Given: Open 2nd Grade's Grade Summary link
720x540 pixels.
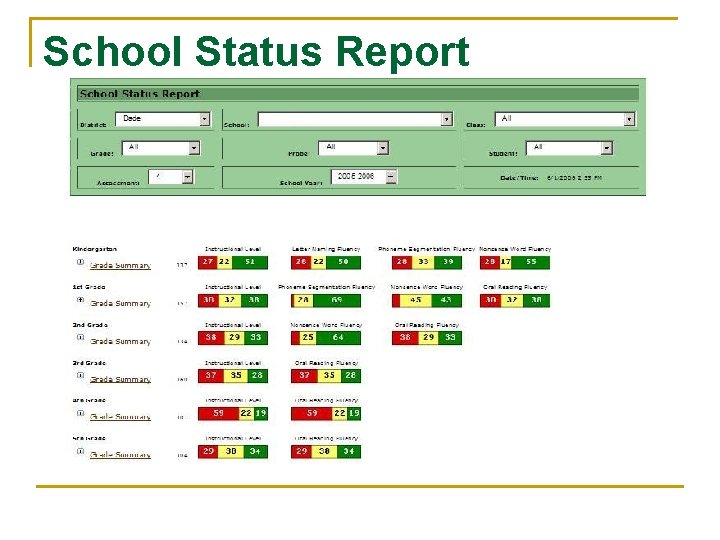Looking at the screenshot, I should (x=120, y=342).
